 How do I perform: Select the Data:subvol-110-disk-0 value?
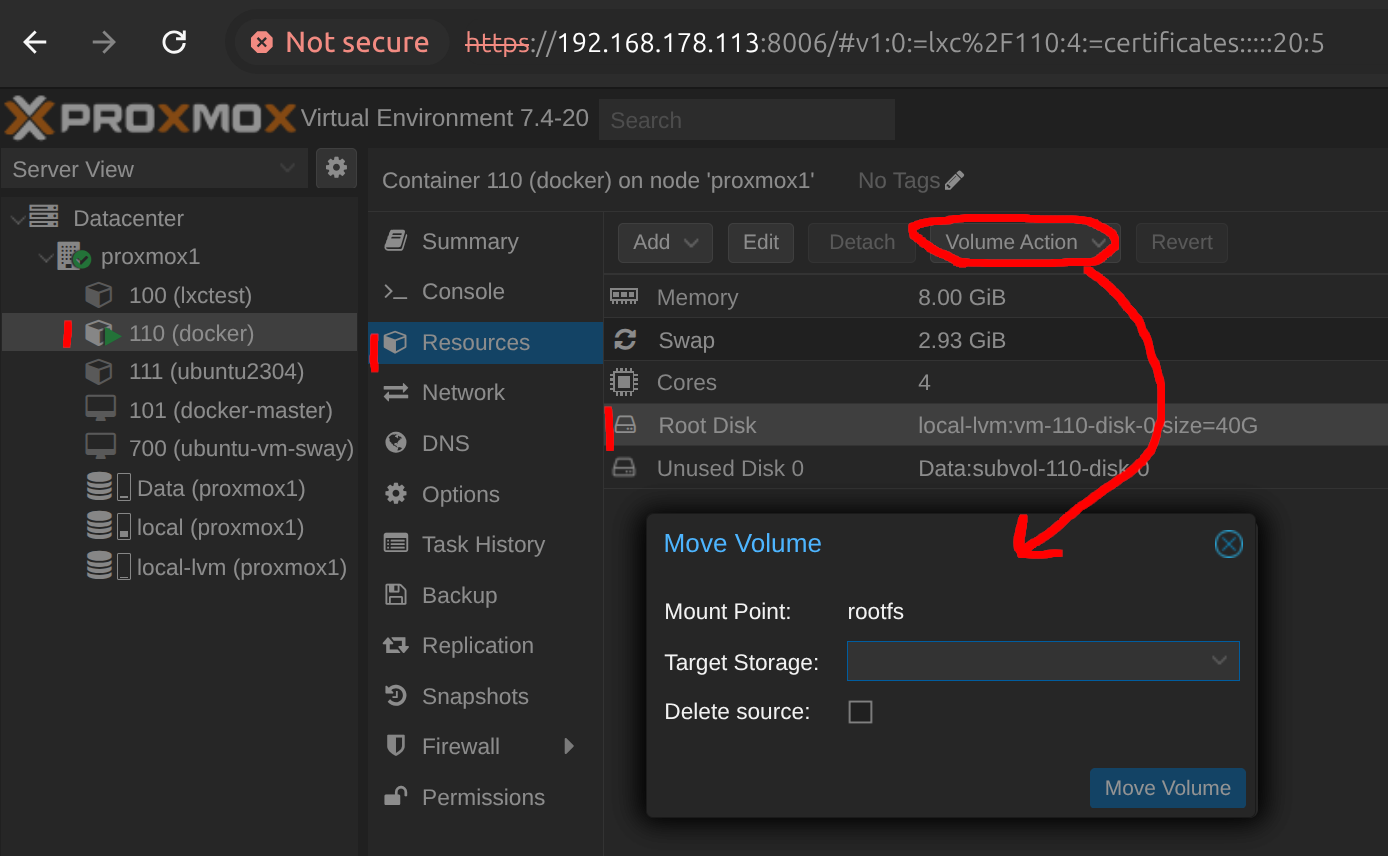coord(1033,468)
